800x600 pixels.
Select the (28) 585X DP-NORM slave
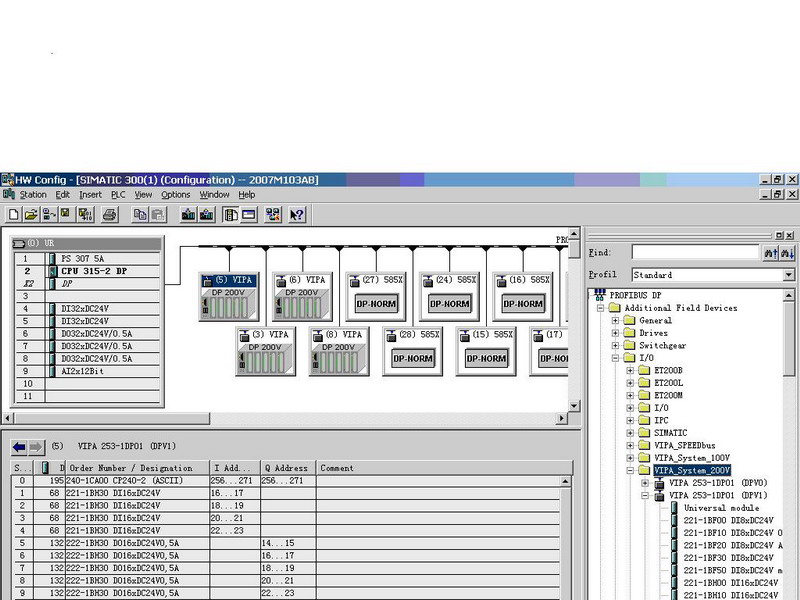[x=413, y=352]
